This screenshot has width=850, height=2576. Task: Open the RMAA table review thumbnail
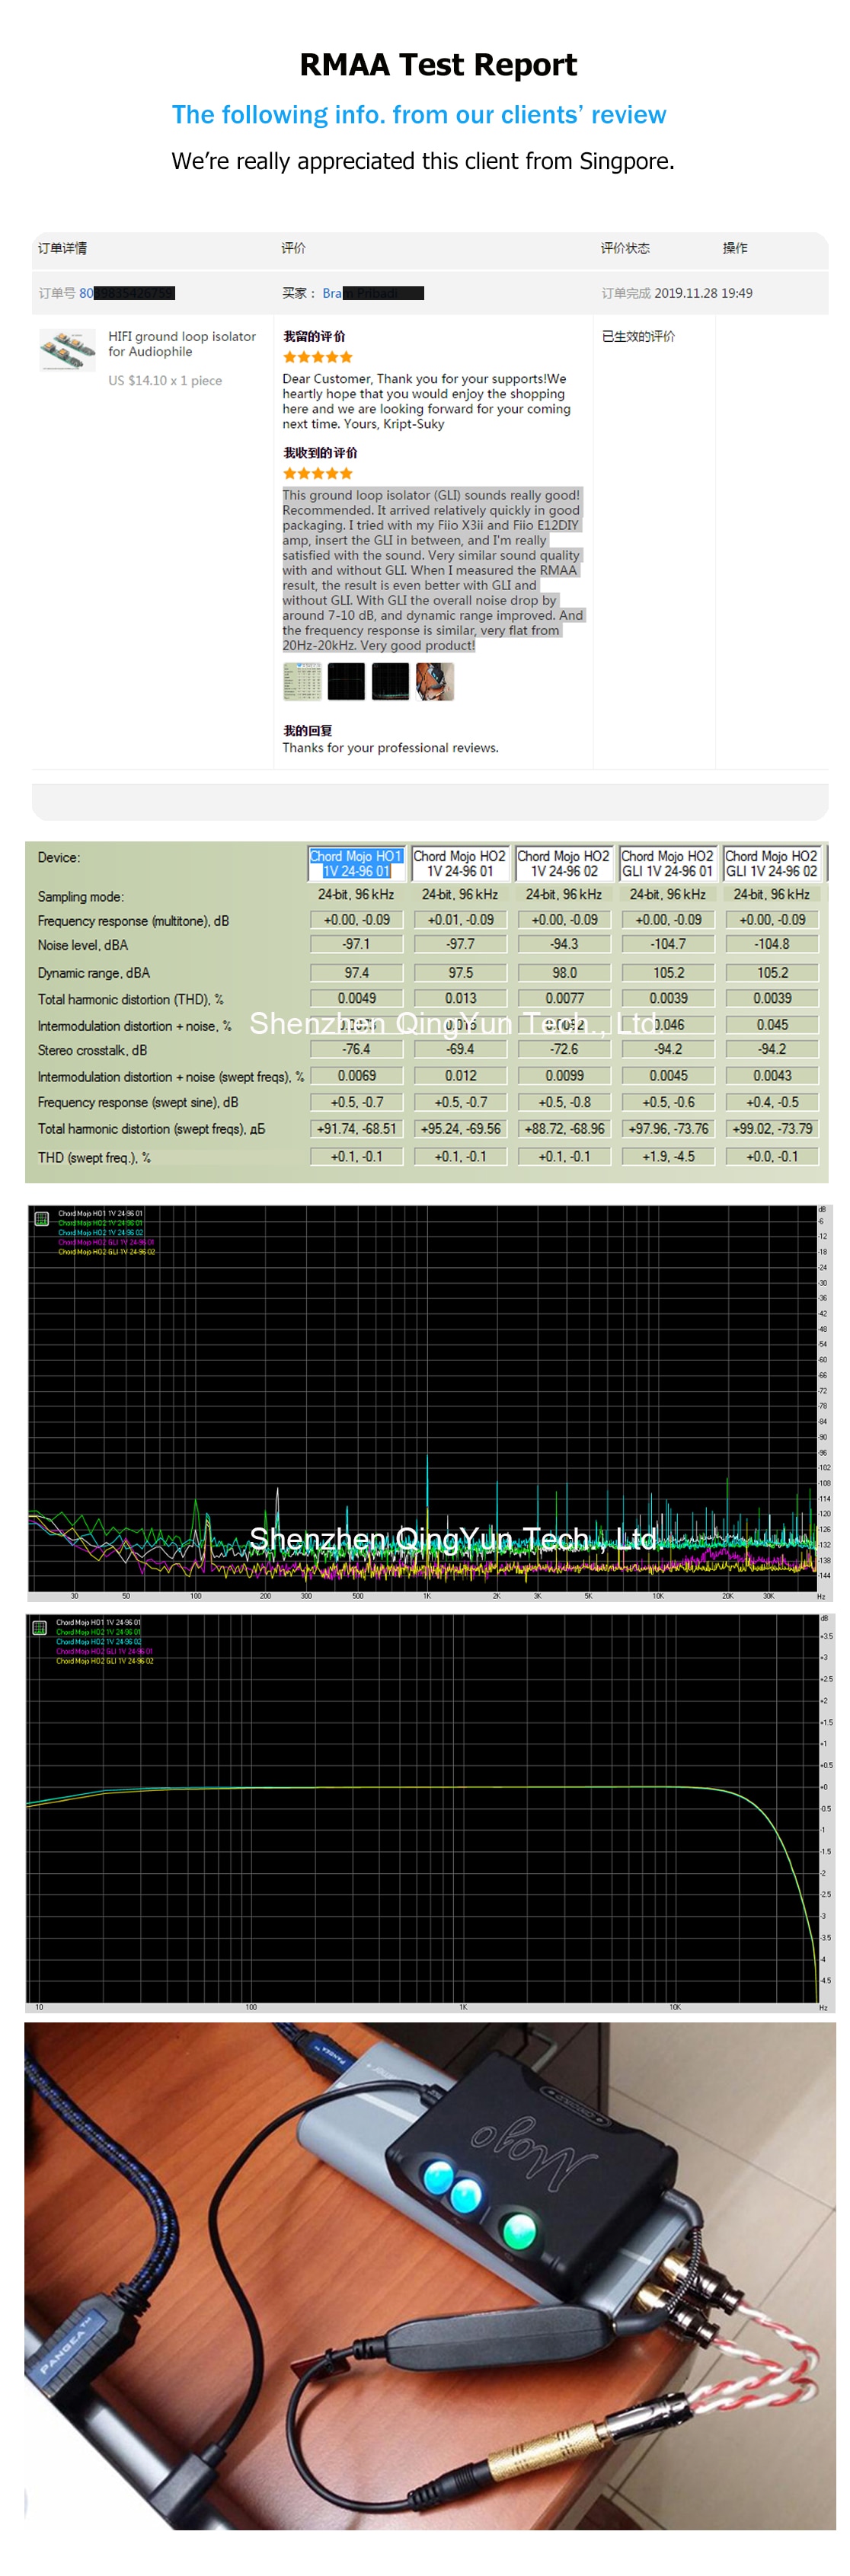[302, 682]
